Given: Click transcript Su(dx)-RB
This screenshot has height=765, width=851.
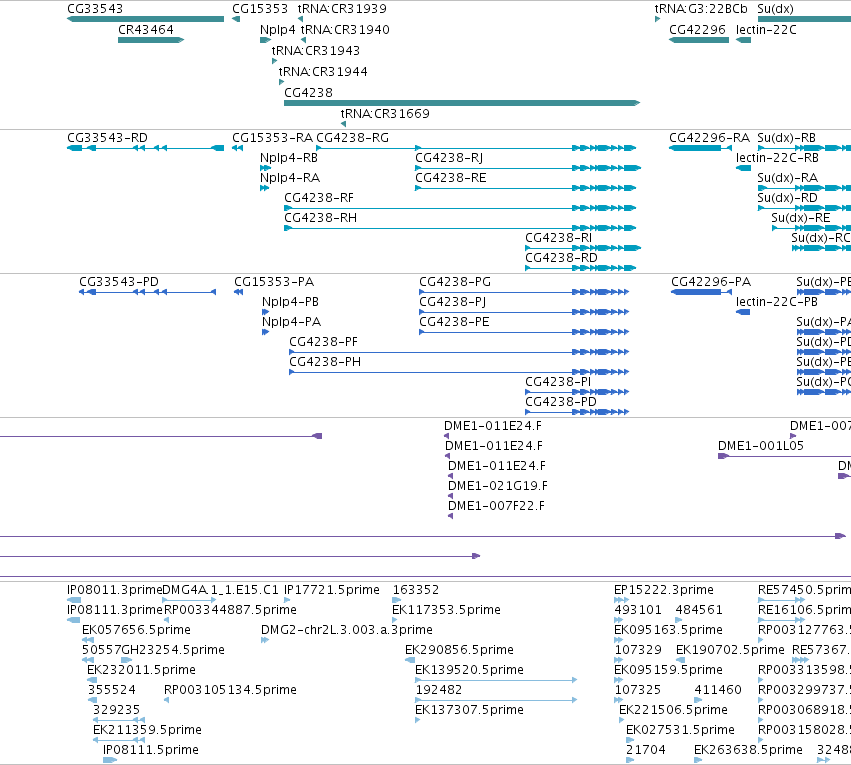Looking at the screenshot, I should pos(804,148).
